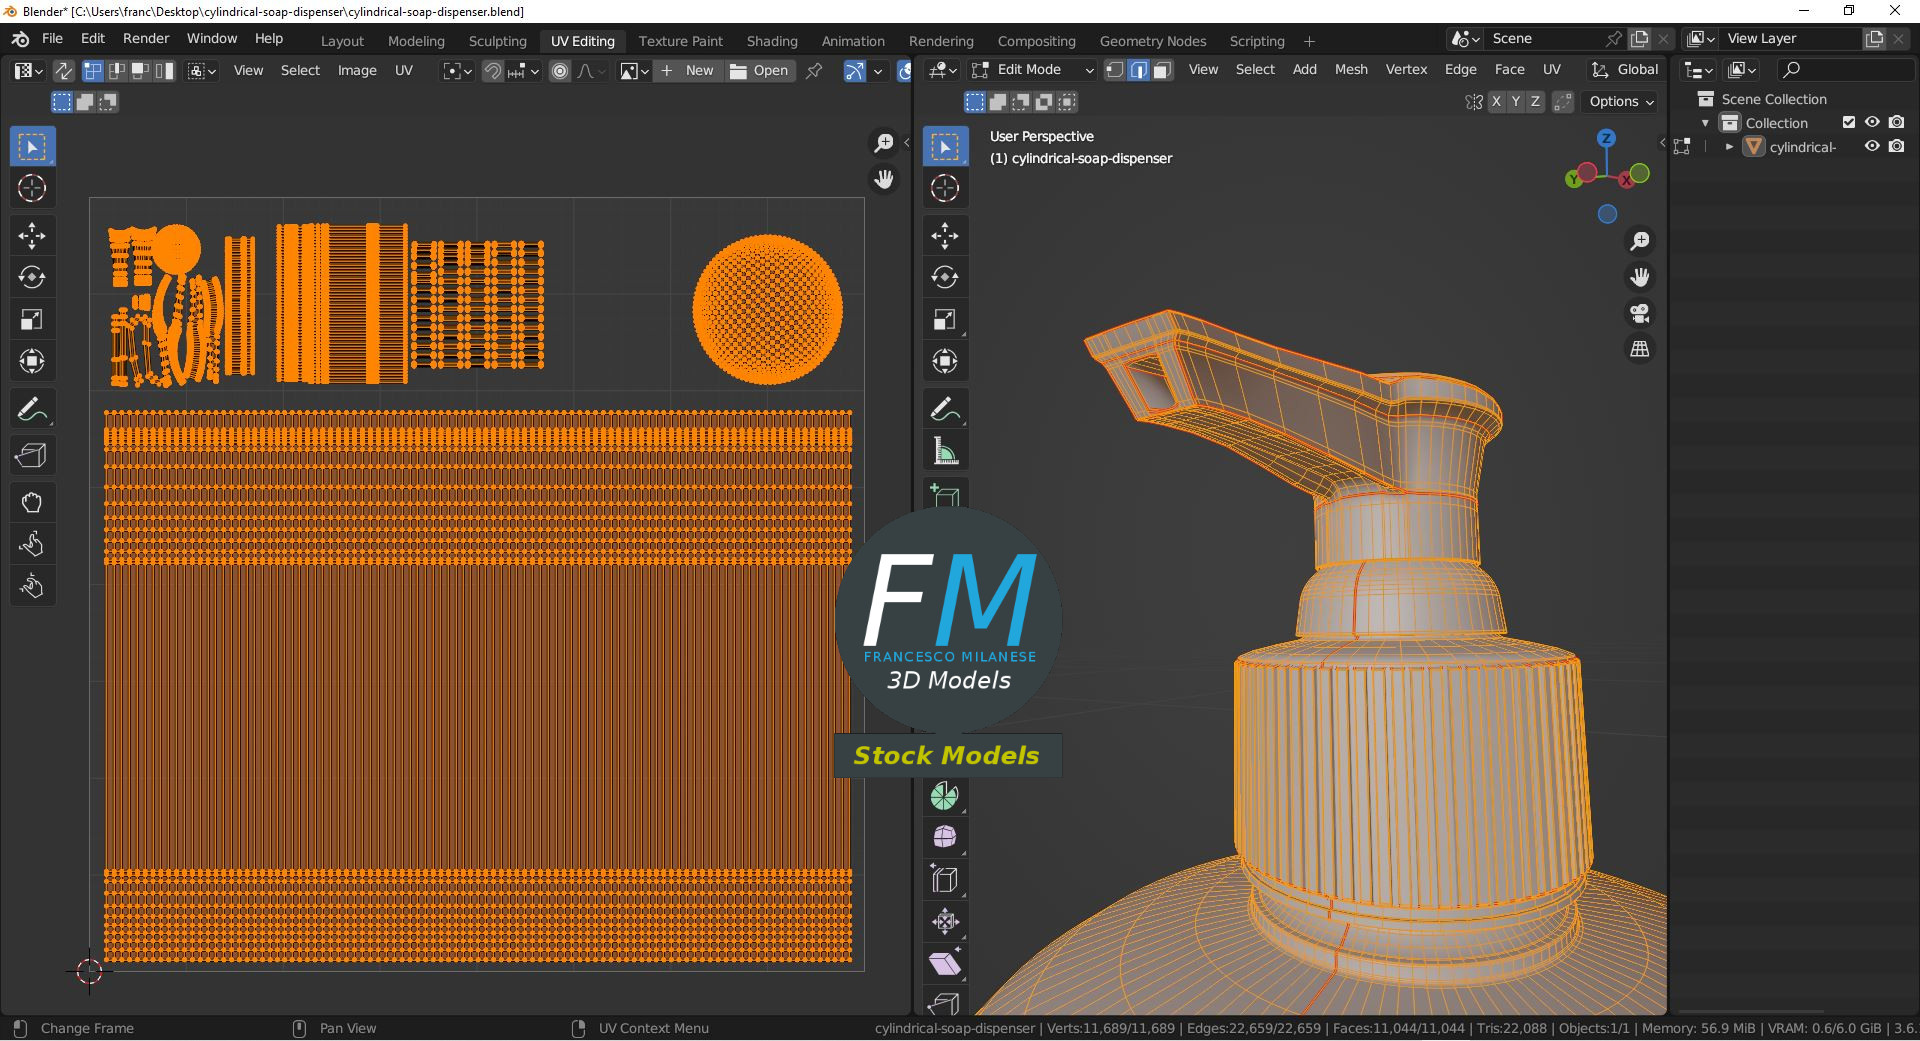Screen dimensions: 1920x1041
Task: Activate the Rotate tool in 3D viewport
Action: point(945,278)
